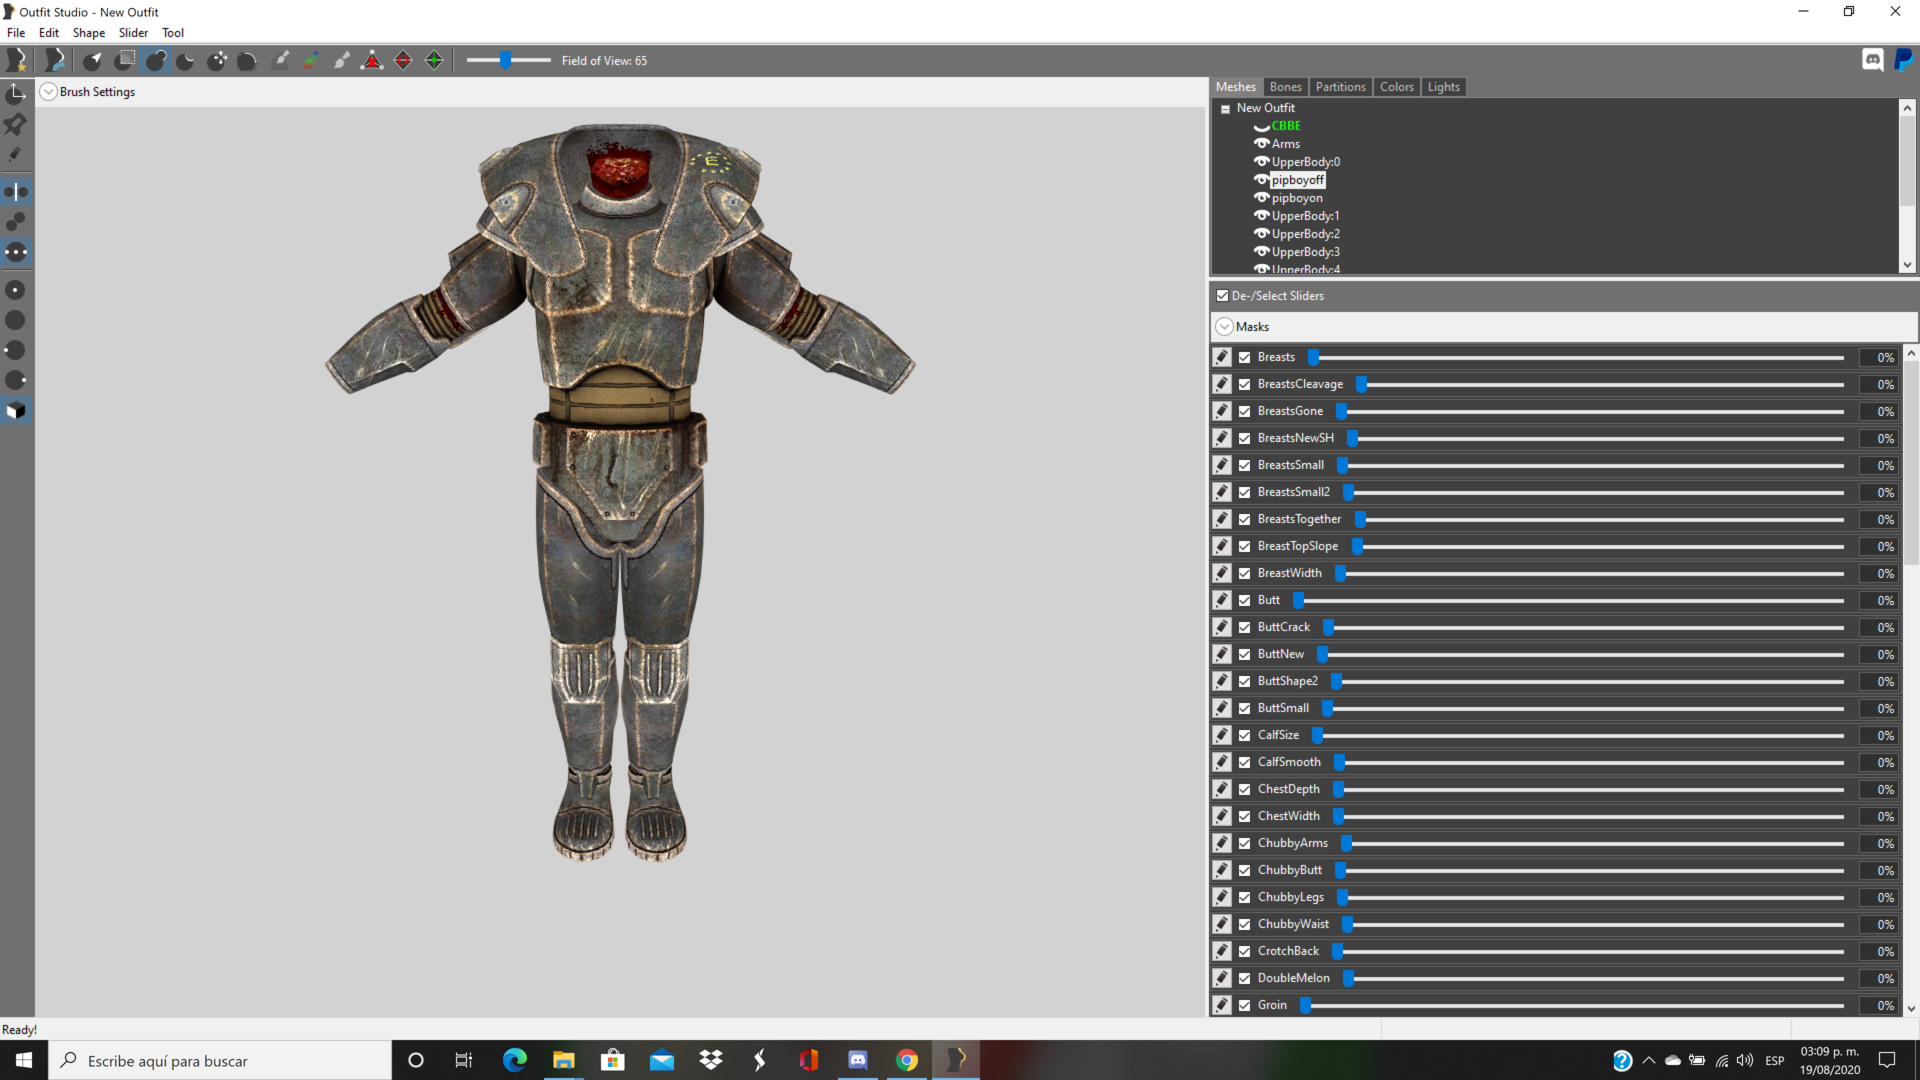The height and width of the screenshot is (1080, 1920).
Task: Toggle the Vertex edit pencil icon
Action: [x=16, y=154]
